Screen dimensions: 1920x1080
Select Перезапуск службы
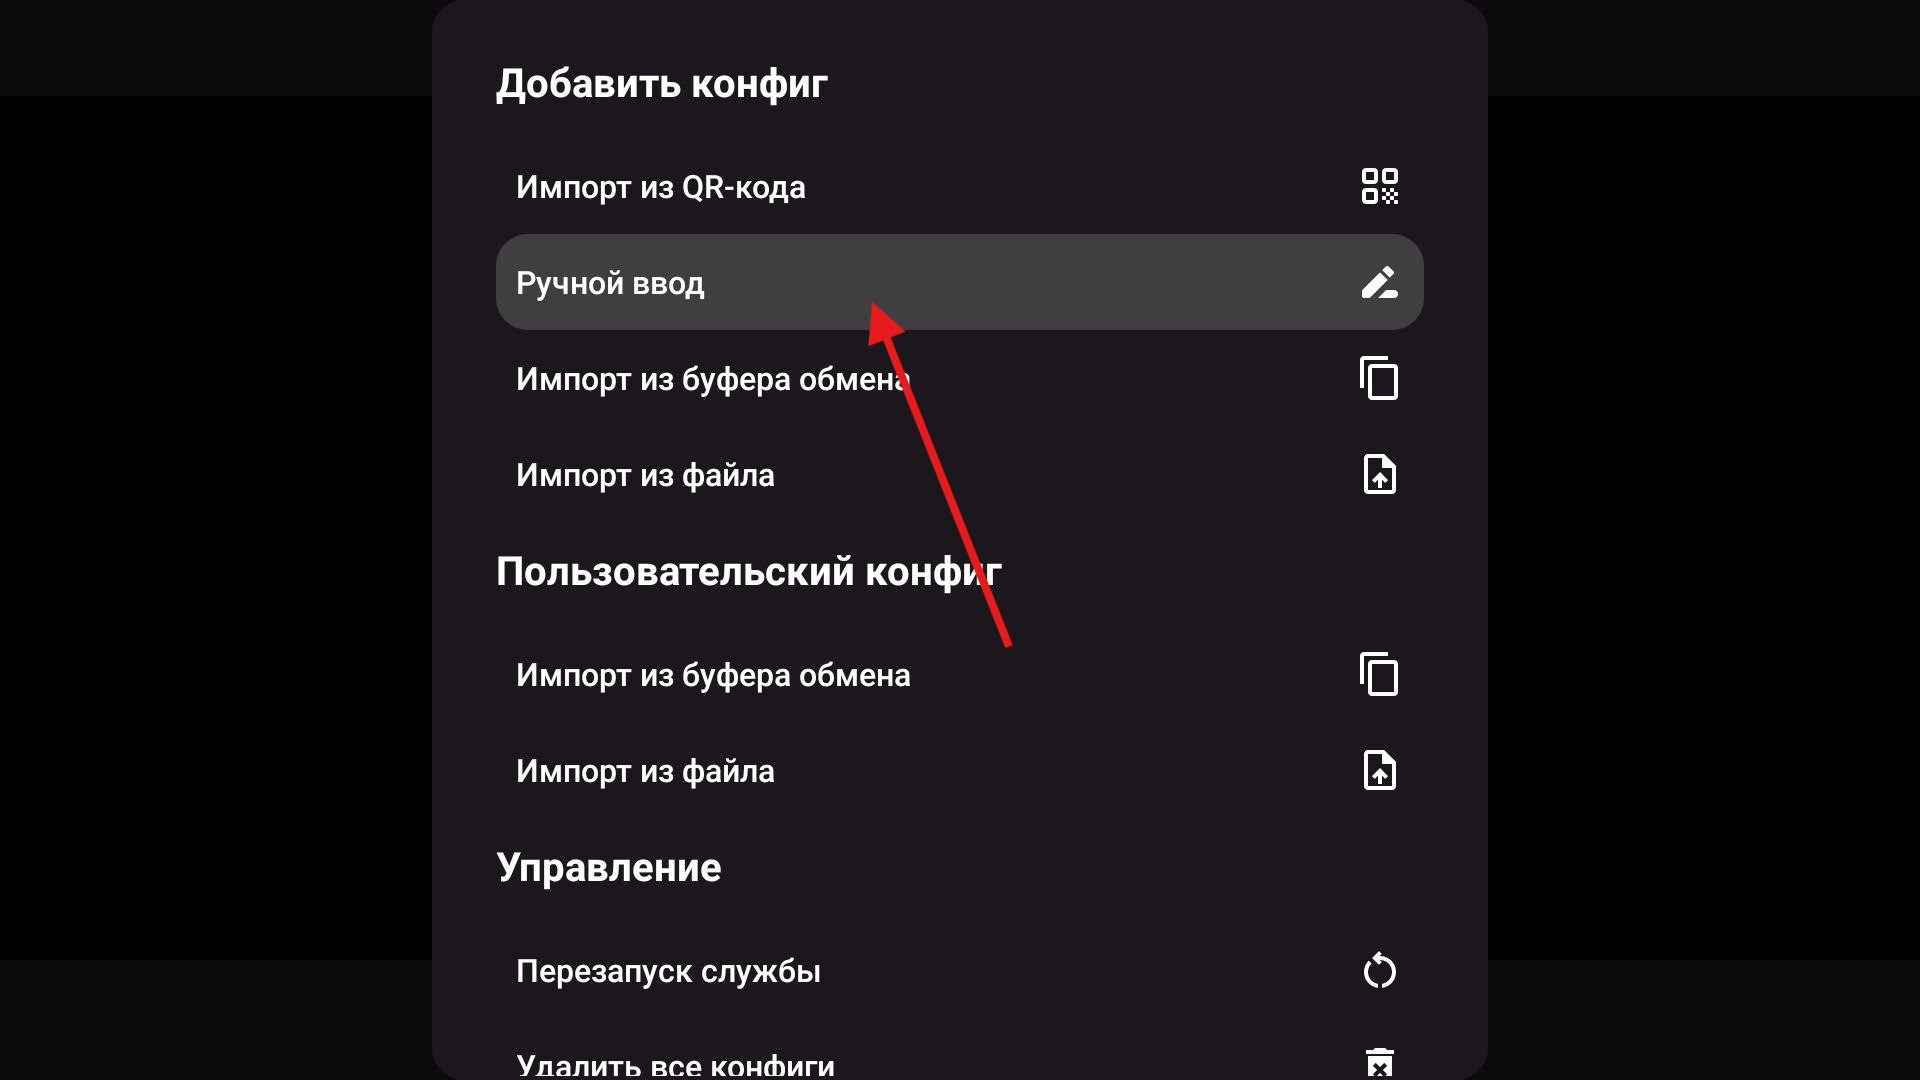click(x=960, y=970)
